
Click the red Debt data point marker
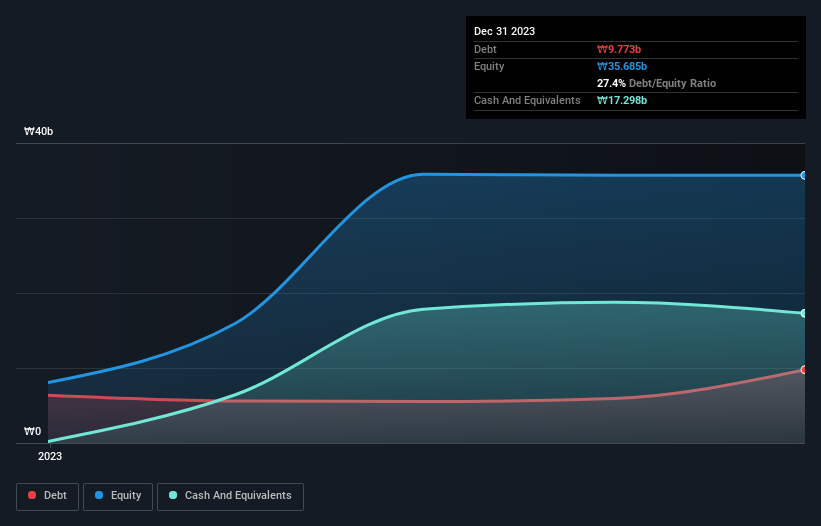(804, 370)
